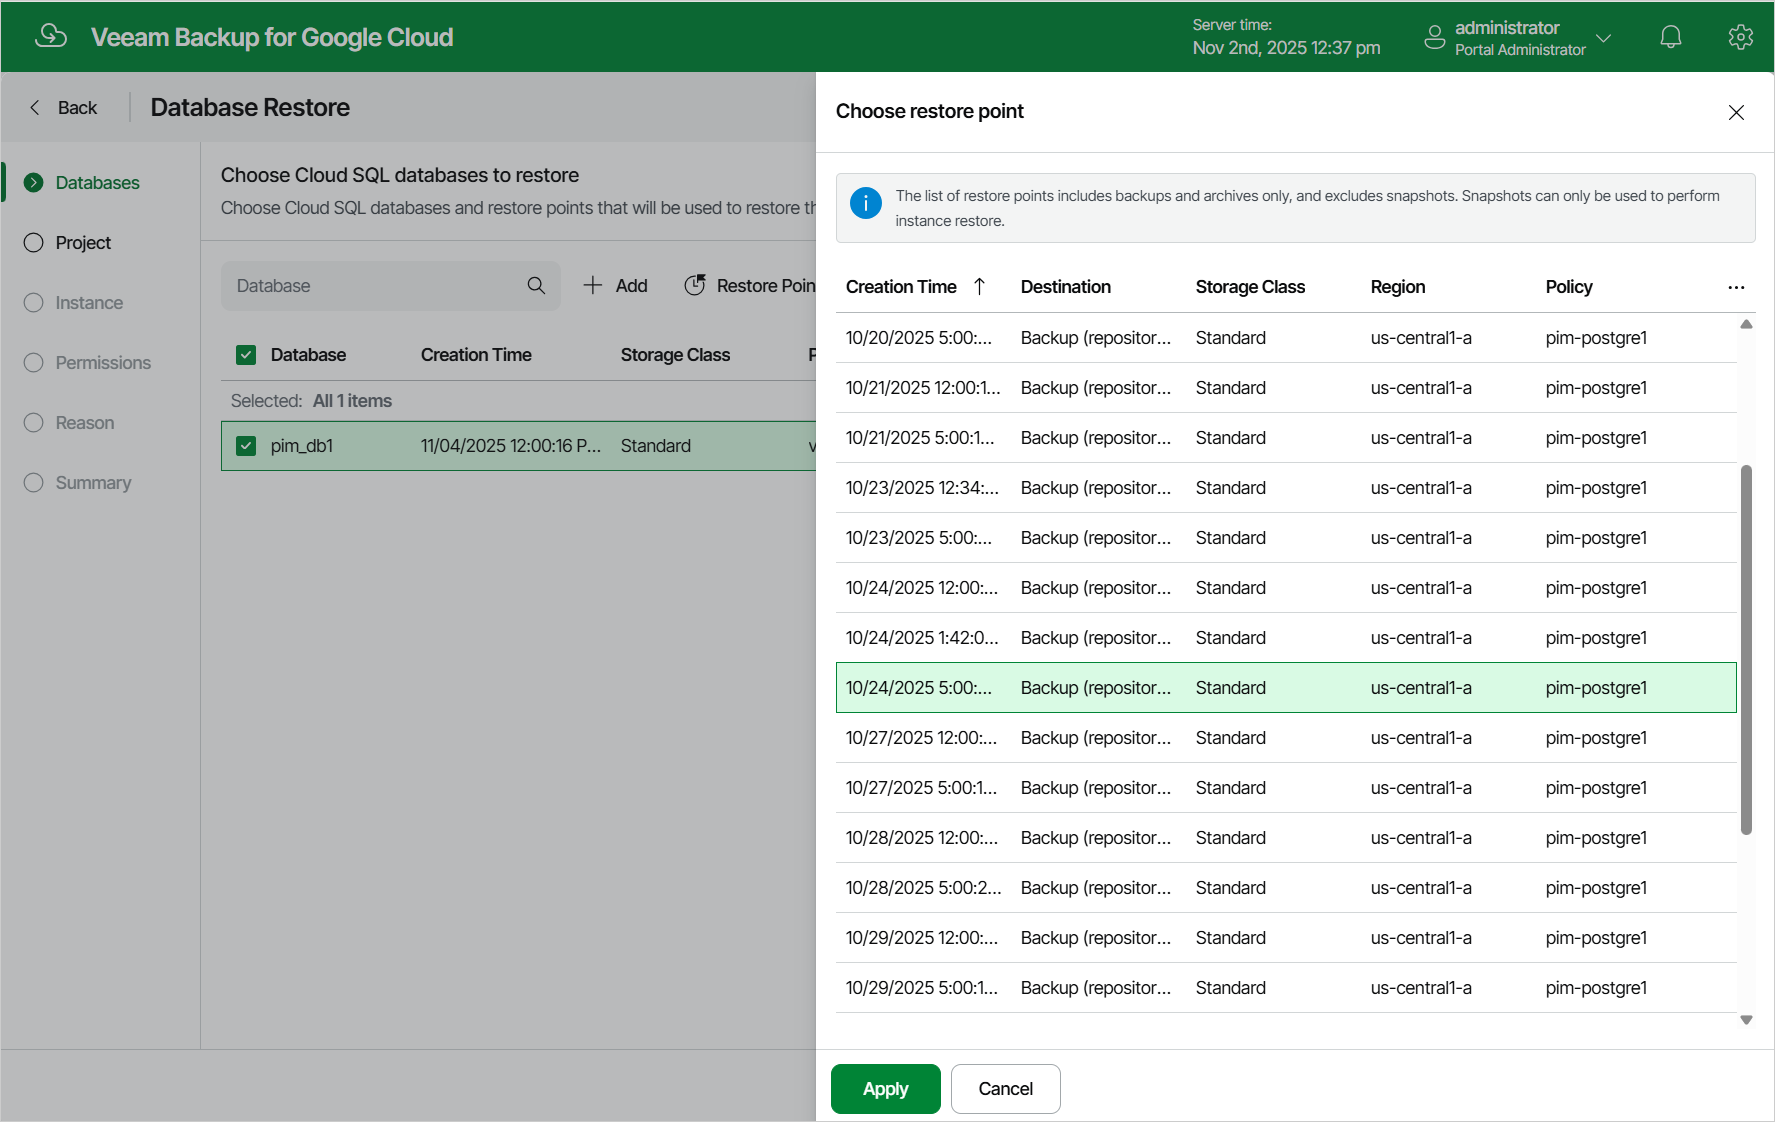
Task: Click the scrollbar up arrow
Action: [1746, 324]
